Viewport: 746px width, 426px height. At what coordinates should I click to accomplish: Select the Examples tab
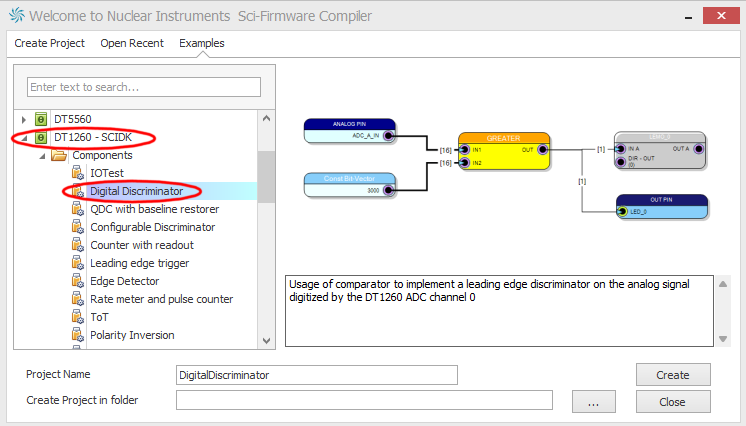coord(202,43)
